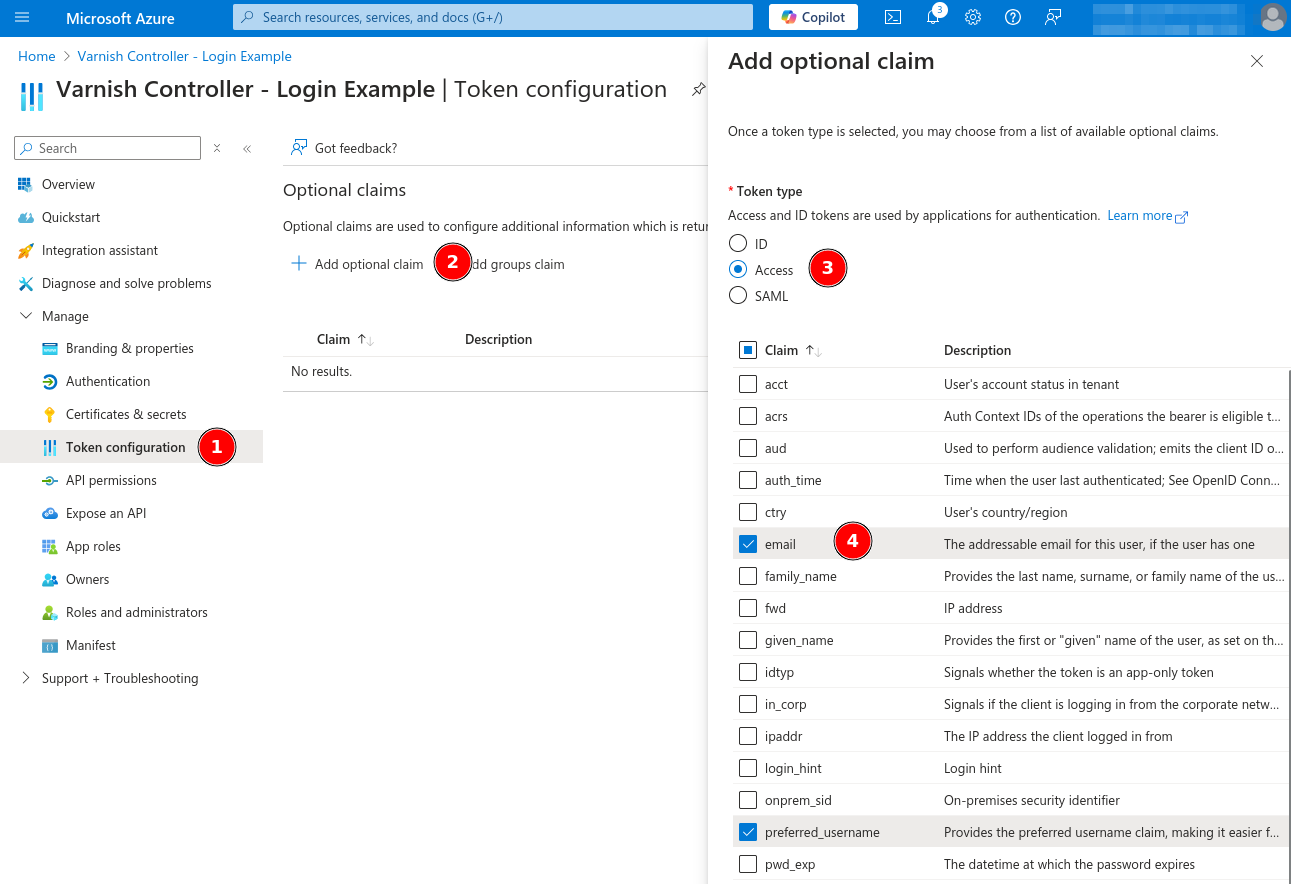Click the Got feedback person icon

pyautogui.click(x=299, y=148)
